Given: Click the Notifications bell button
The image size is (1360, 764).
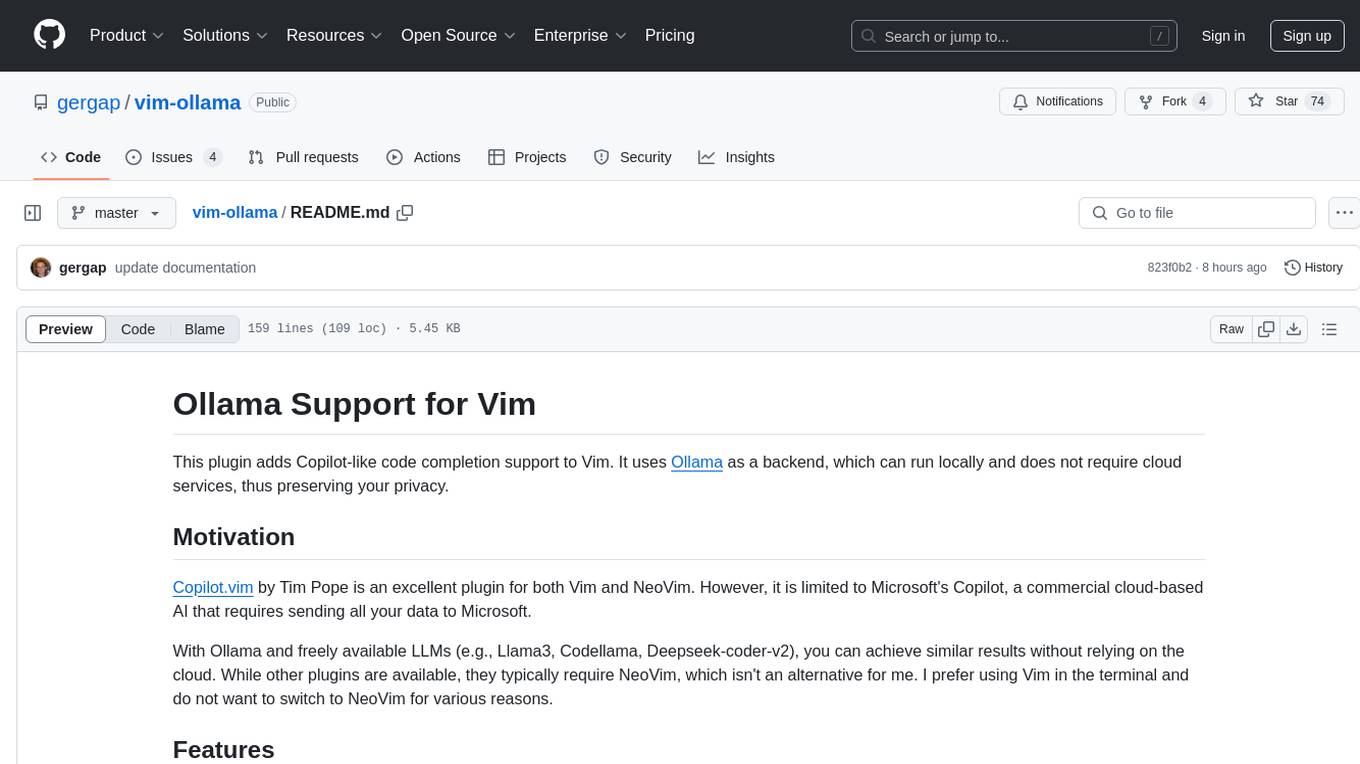Looking at the screenshot, I should click(1058, 101).
